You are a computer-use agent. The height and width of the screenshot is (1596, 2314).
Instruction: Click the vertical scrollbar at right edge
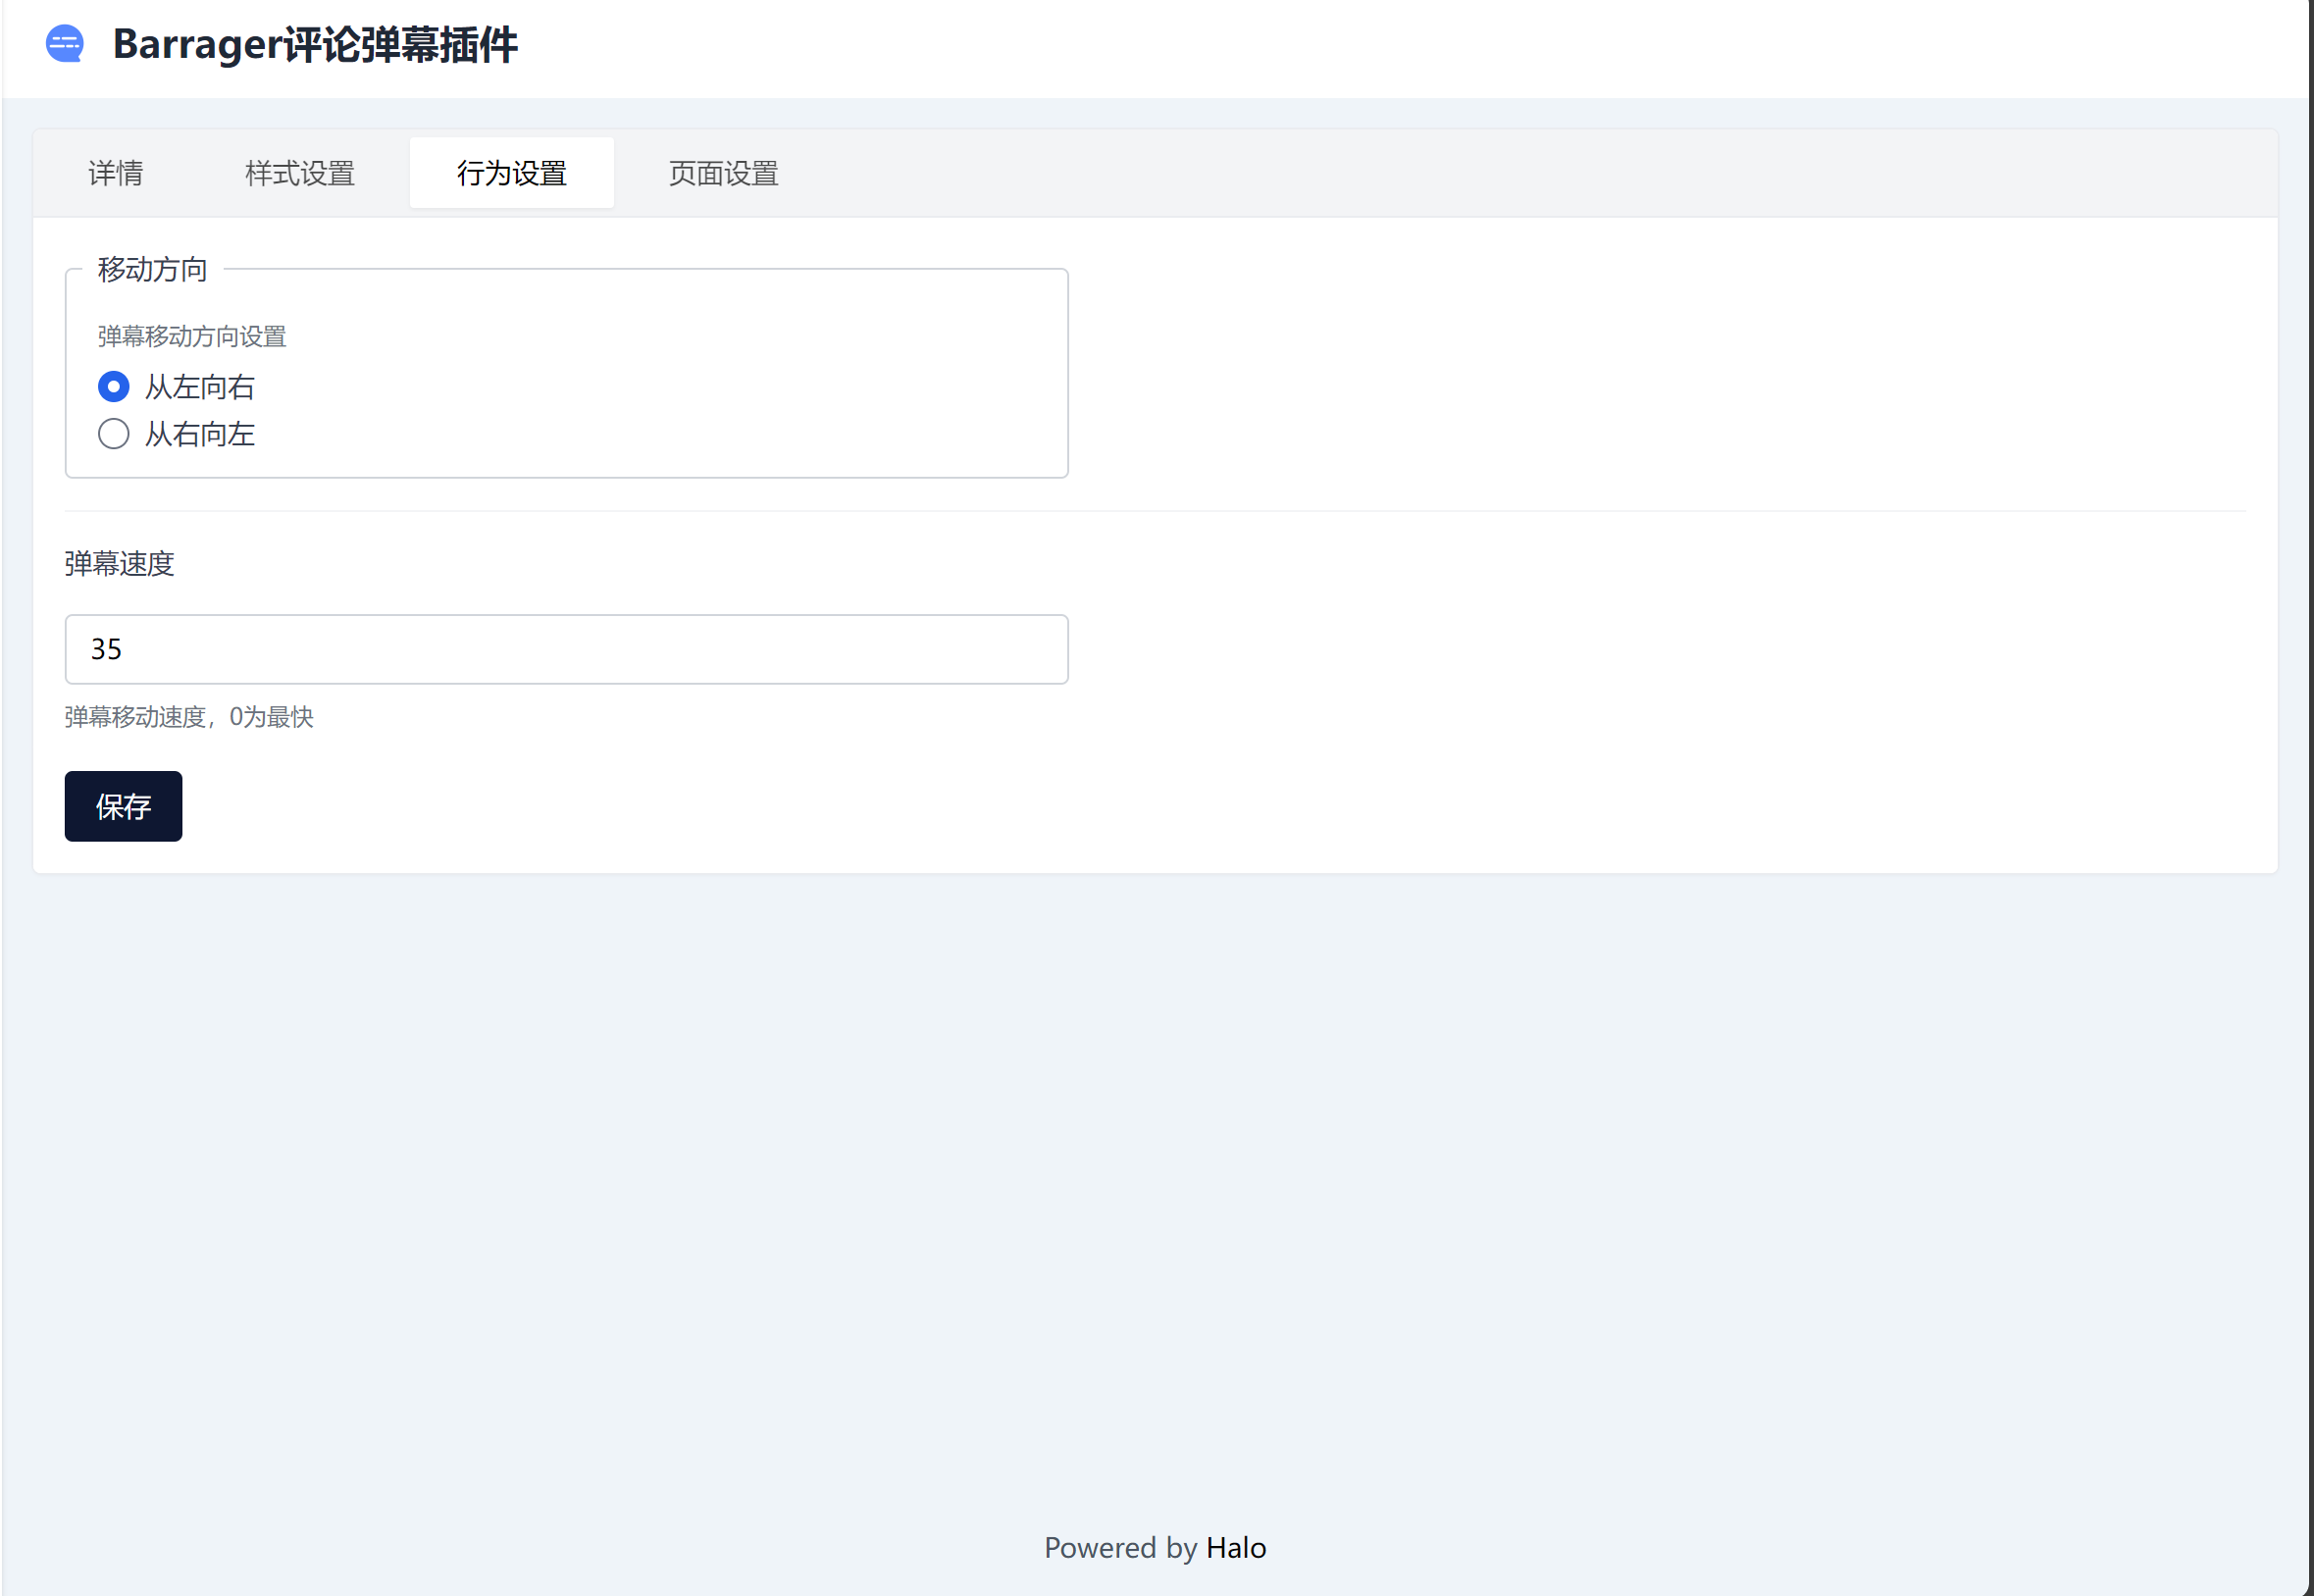tap(2310, 800)
